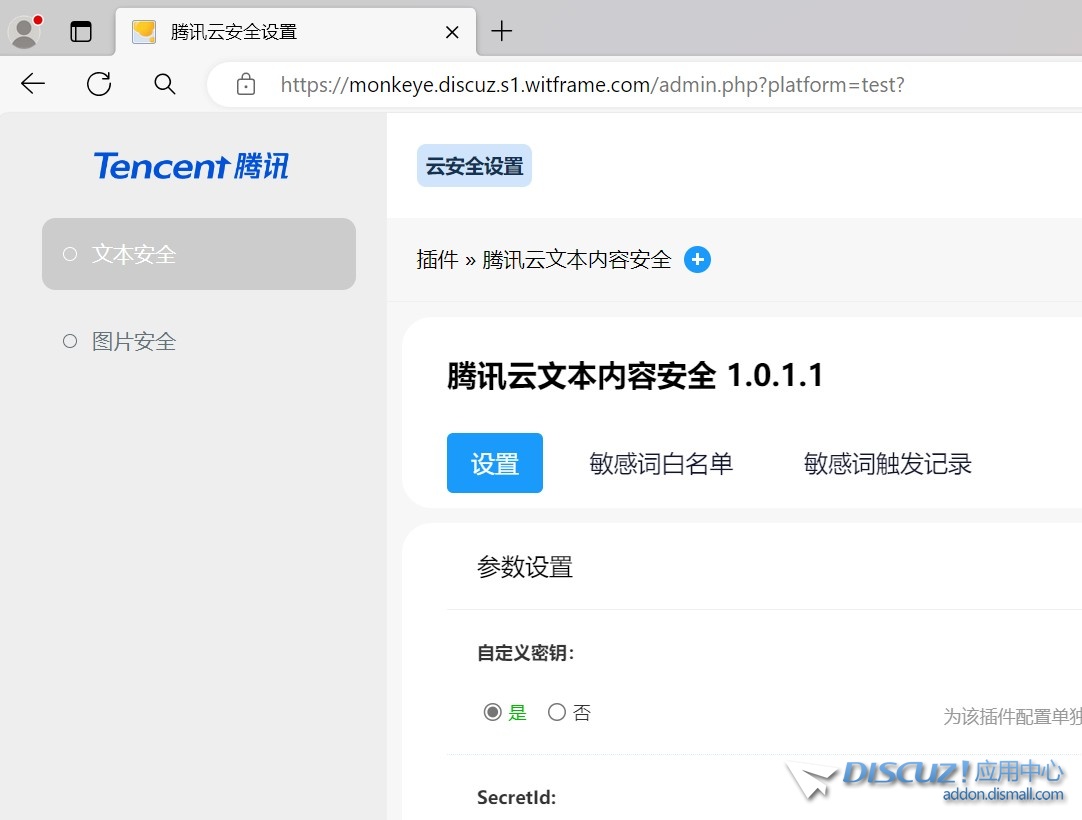Open the browser profile avatar

click(x=26, y=32)
